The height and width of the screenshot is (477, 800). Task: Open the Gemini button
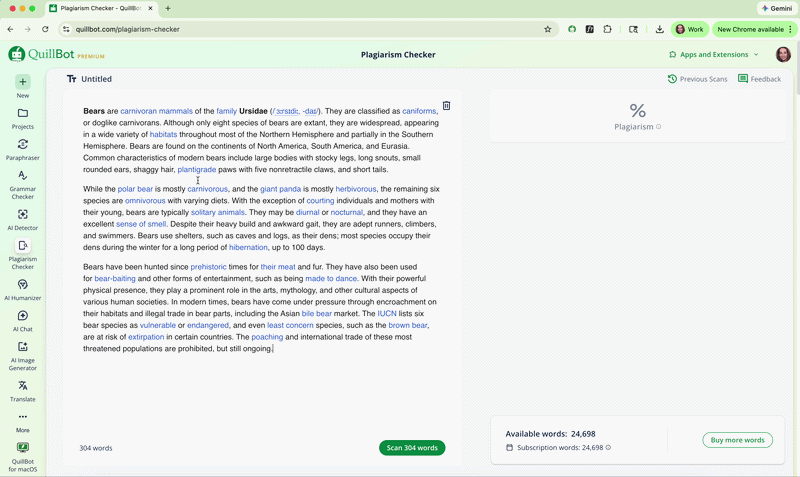pos(777,8)
